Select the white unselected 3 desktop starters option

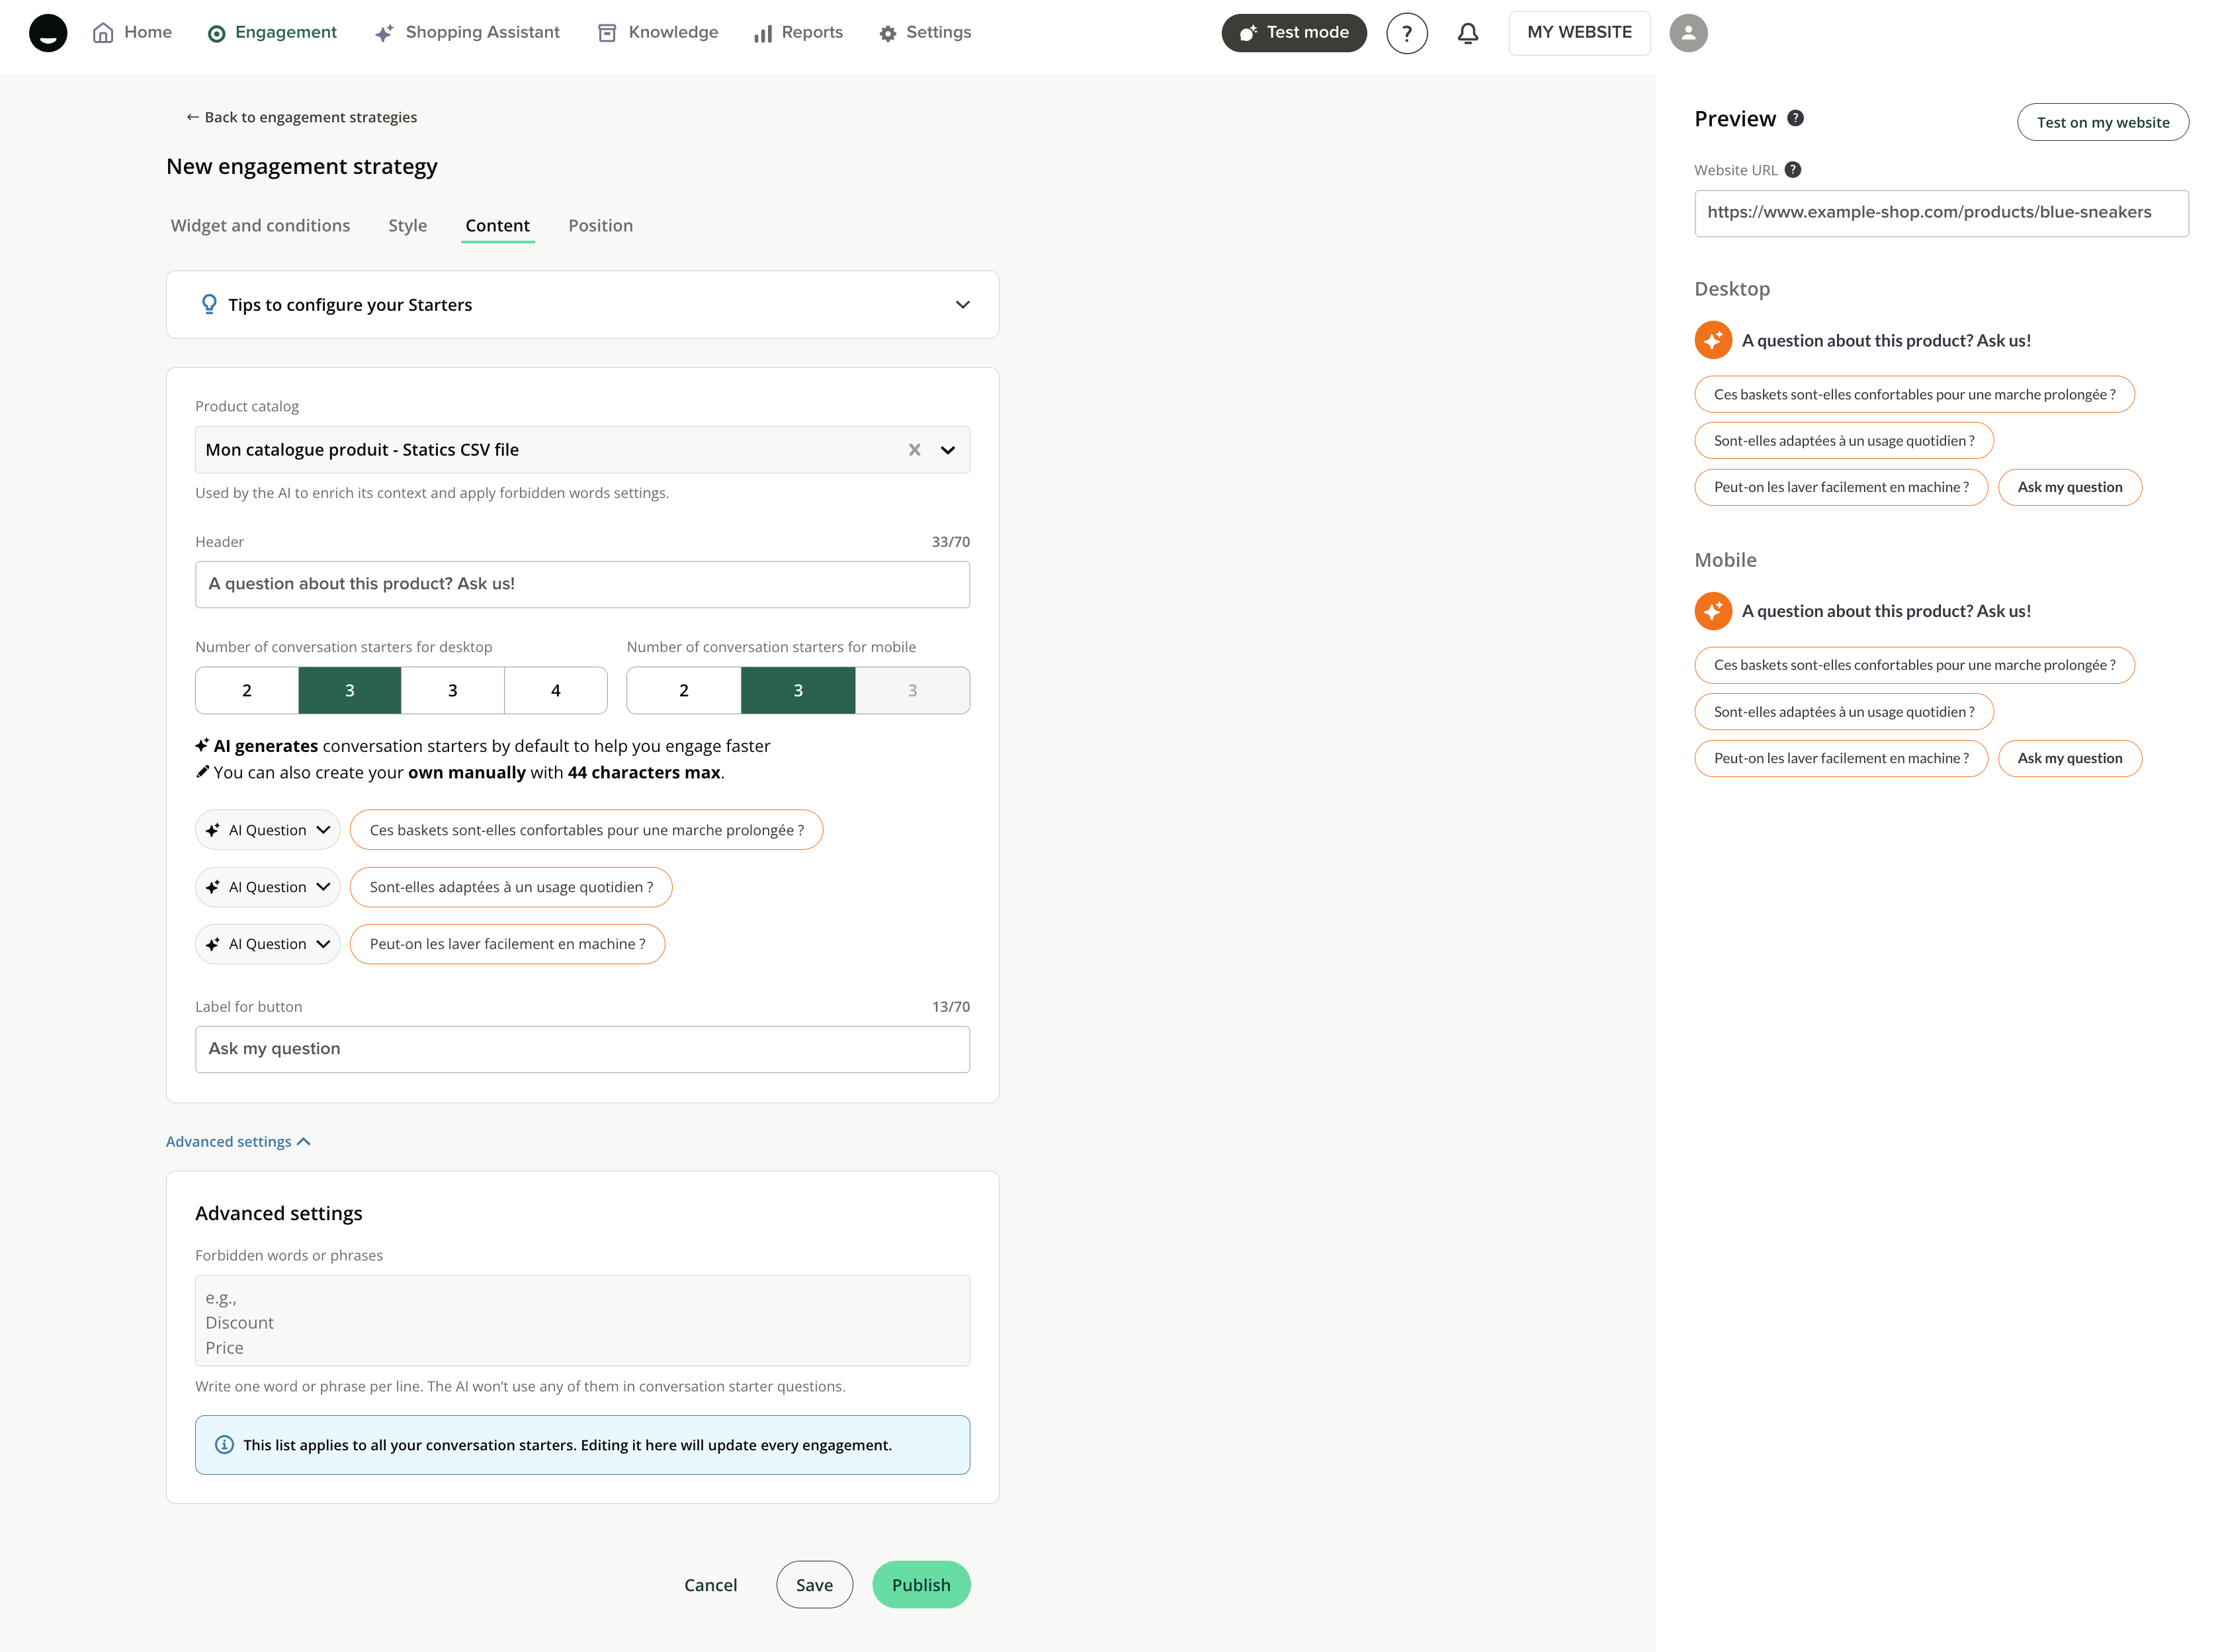pos(453,690)
